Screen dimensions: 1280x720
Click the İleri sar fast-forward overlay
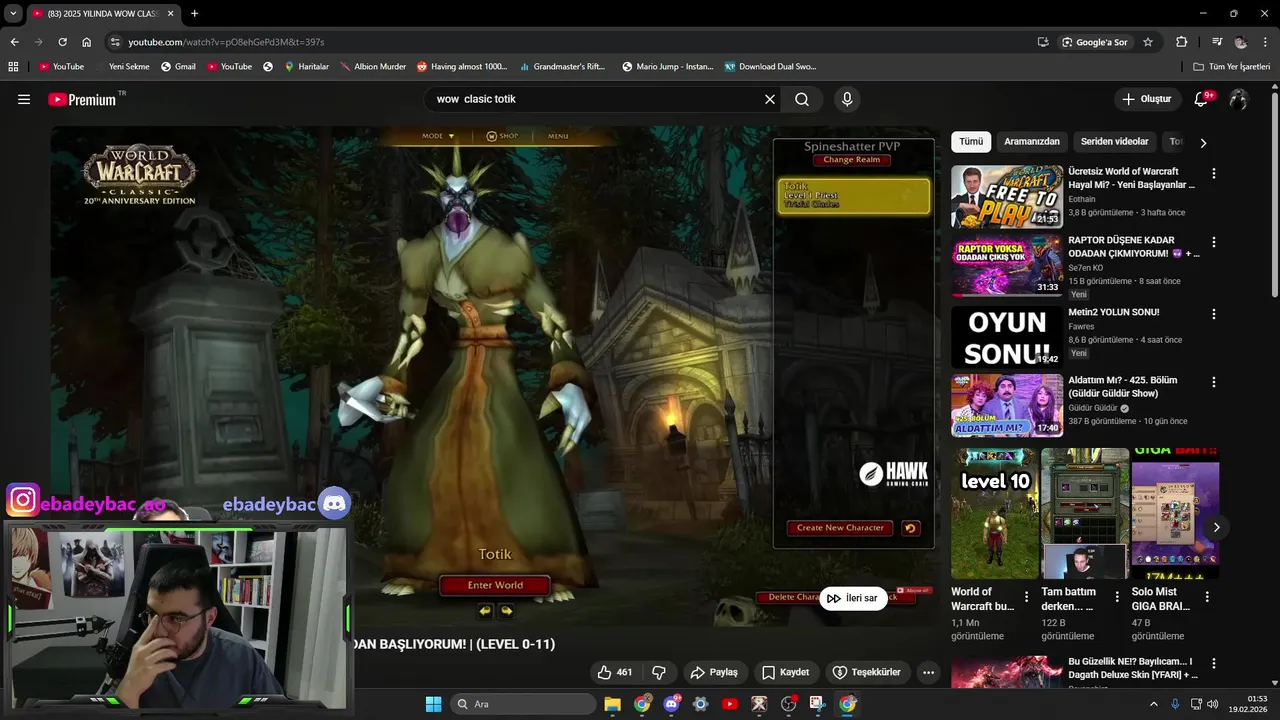(x=853, y=598)
